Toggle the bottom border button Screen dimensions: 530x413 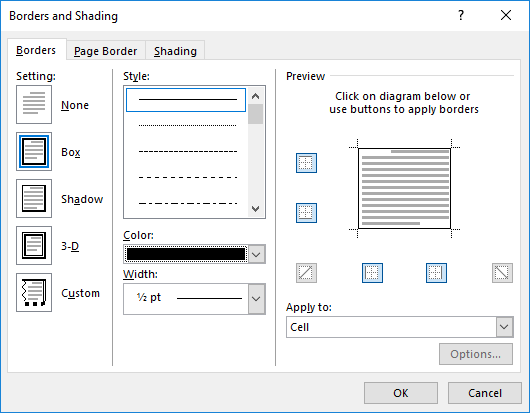pos(306,213)
